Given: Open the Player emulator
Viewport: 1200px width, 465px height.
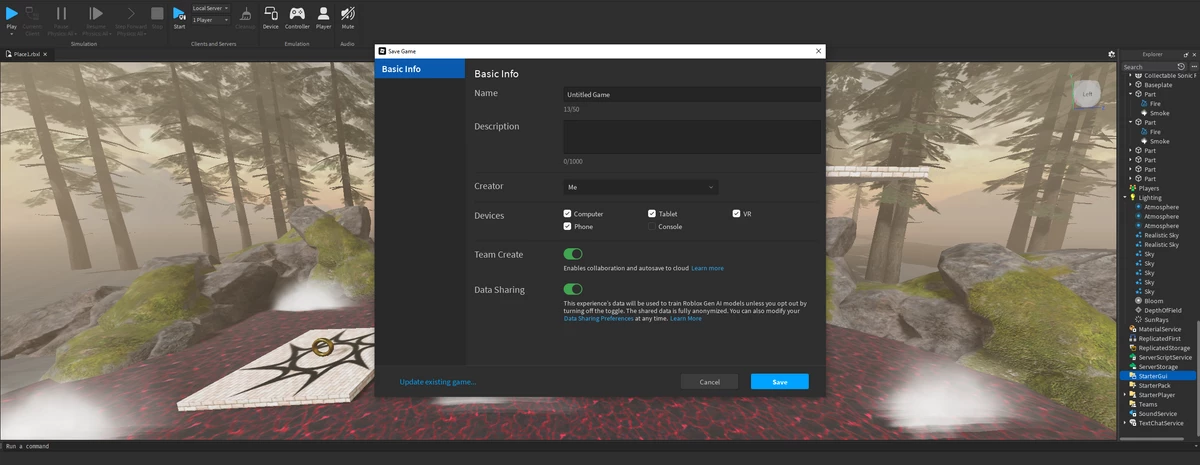Looking at the screenshot, I should [323, 14].
